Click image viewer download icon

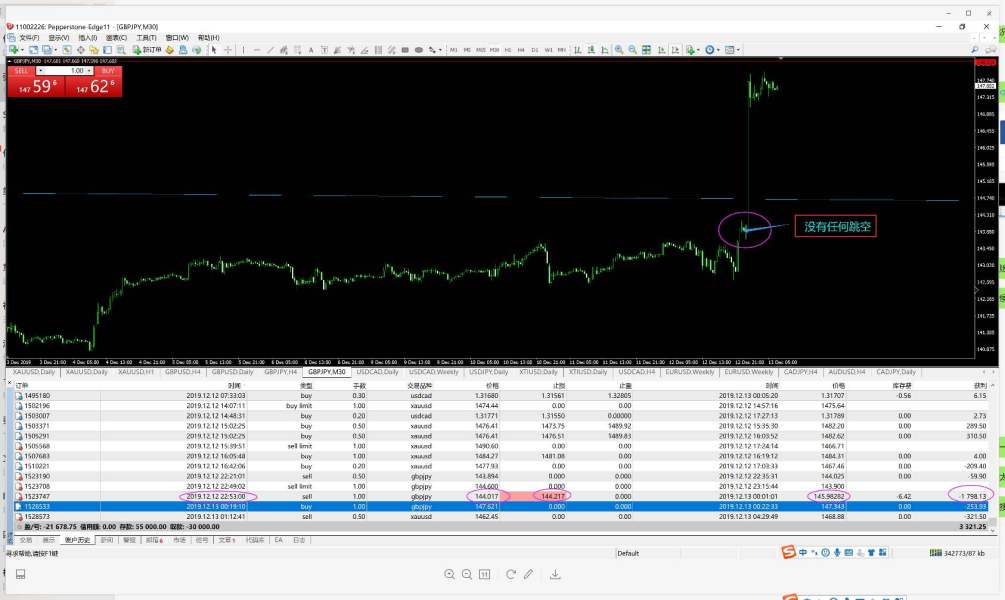point(555,574)
